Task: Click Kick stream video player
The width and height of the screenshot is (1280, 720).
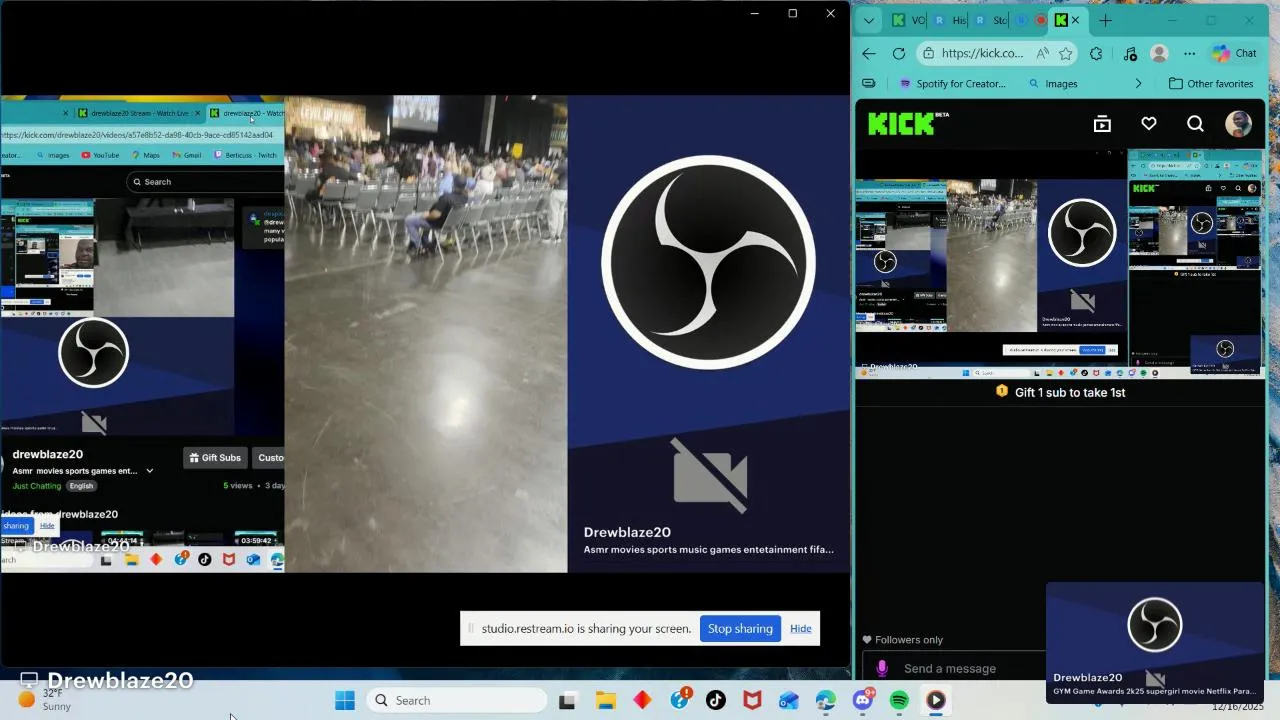Action: [1060, 264]
